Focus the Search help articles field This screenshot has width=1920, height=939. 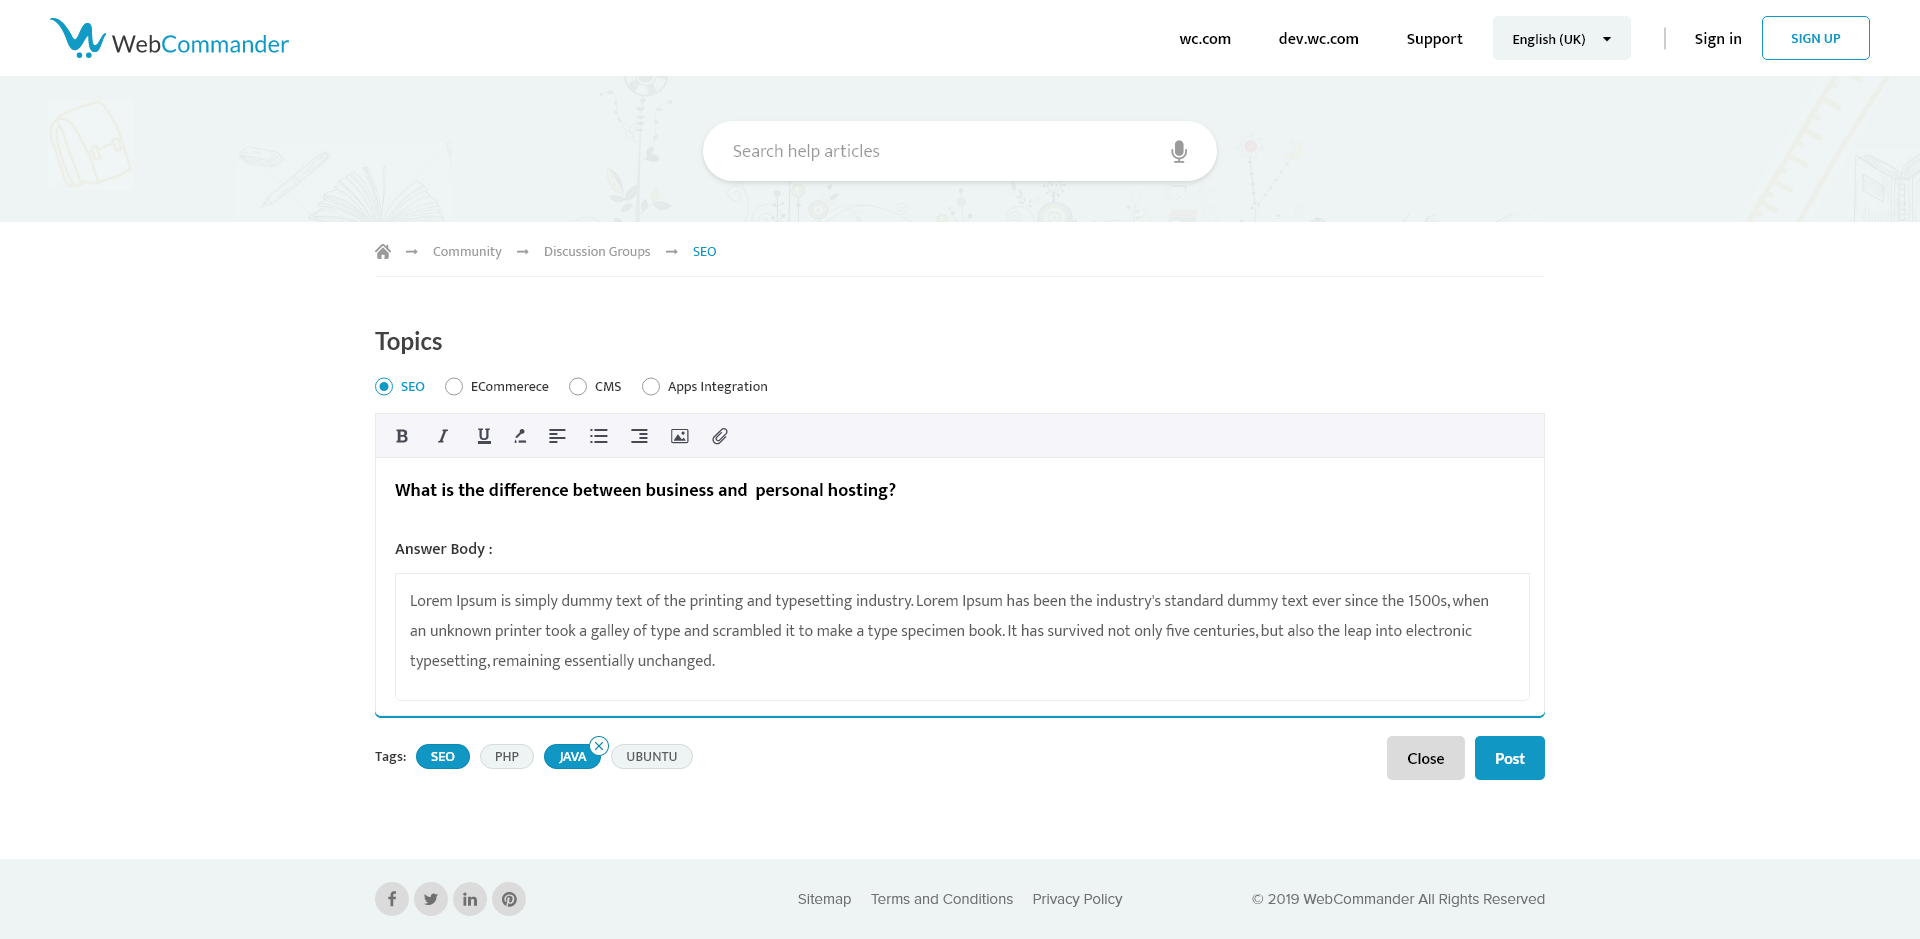pos(940,151)
